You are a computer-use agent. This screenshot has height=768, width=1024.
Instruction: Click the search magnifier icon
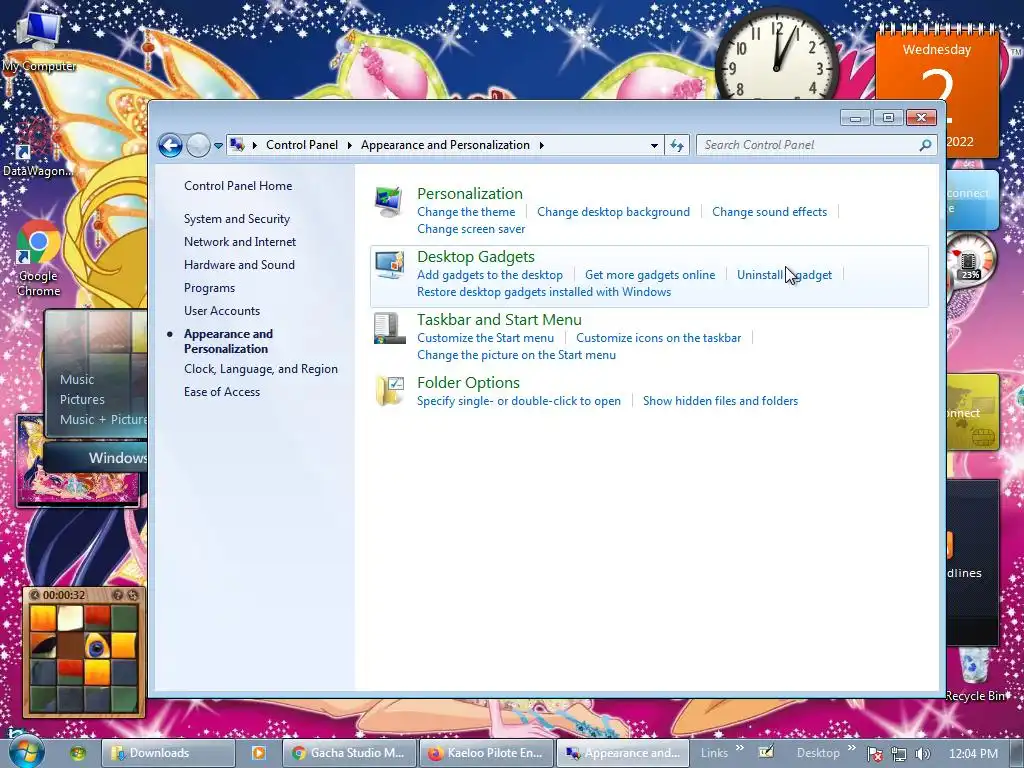[925, 145]
